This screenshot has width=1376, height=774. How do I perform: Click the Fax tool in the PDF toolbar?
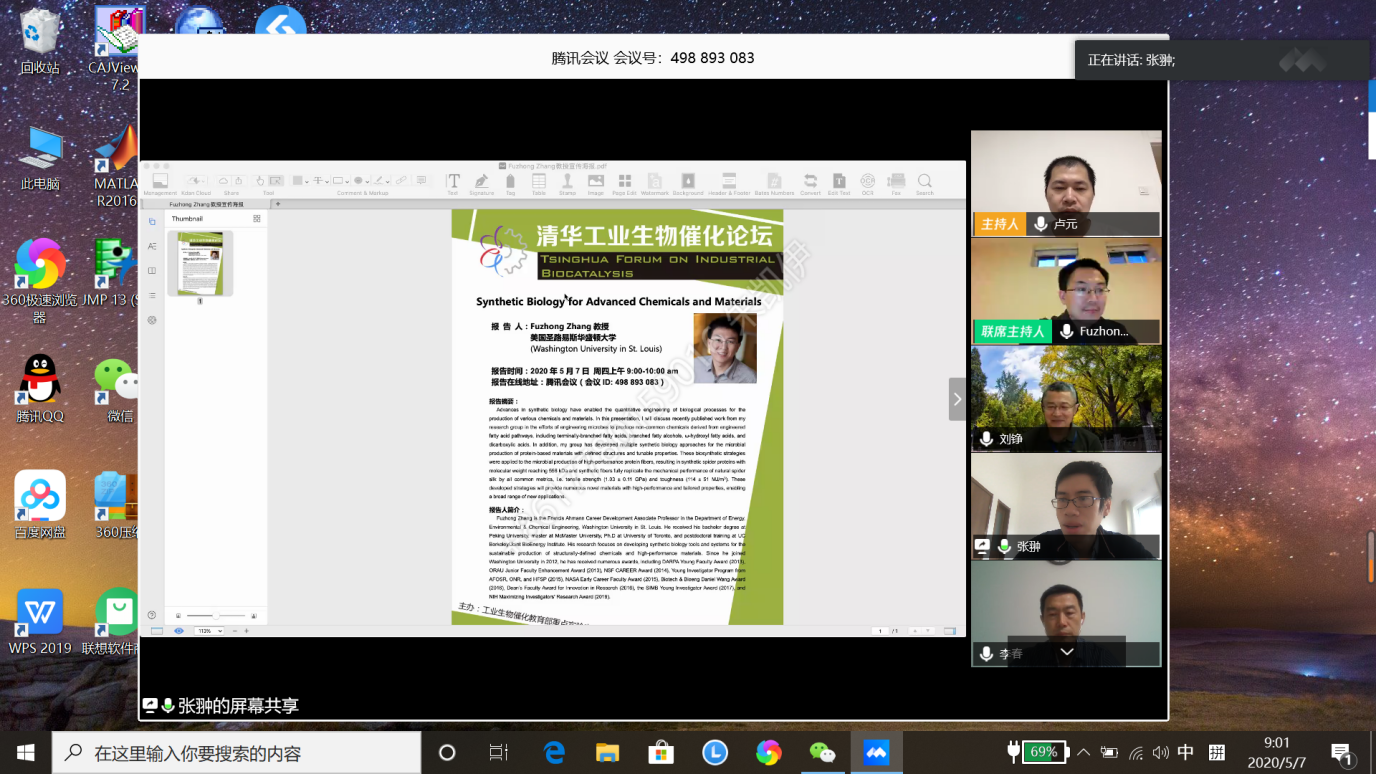pos(896,184)
